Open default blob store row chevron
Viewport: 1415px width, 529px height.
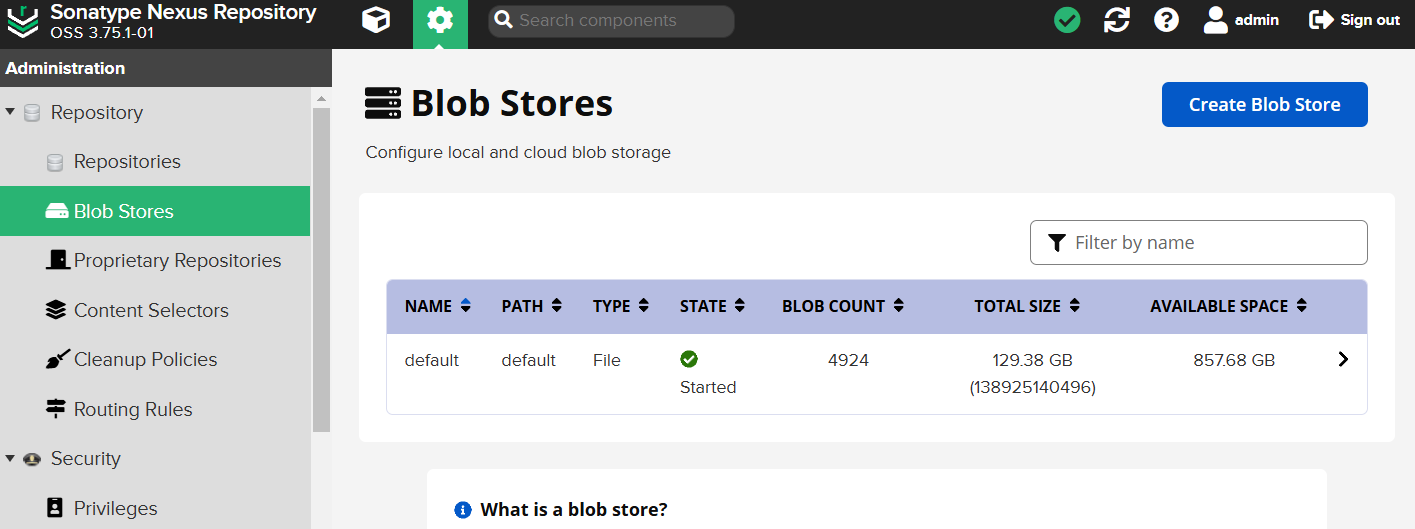point(1343,360)
